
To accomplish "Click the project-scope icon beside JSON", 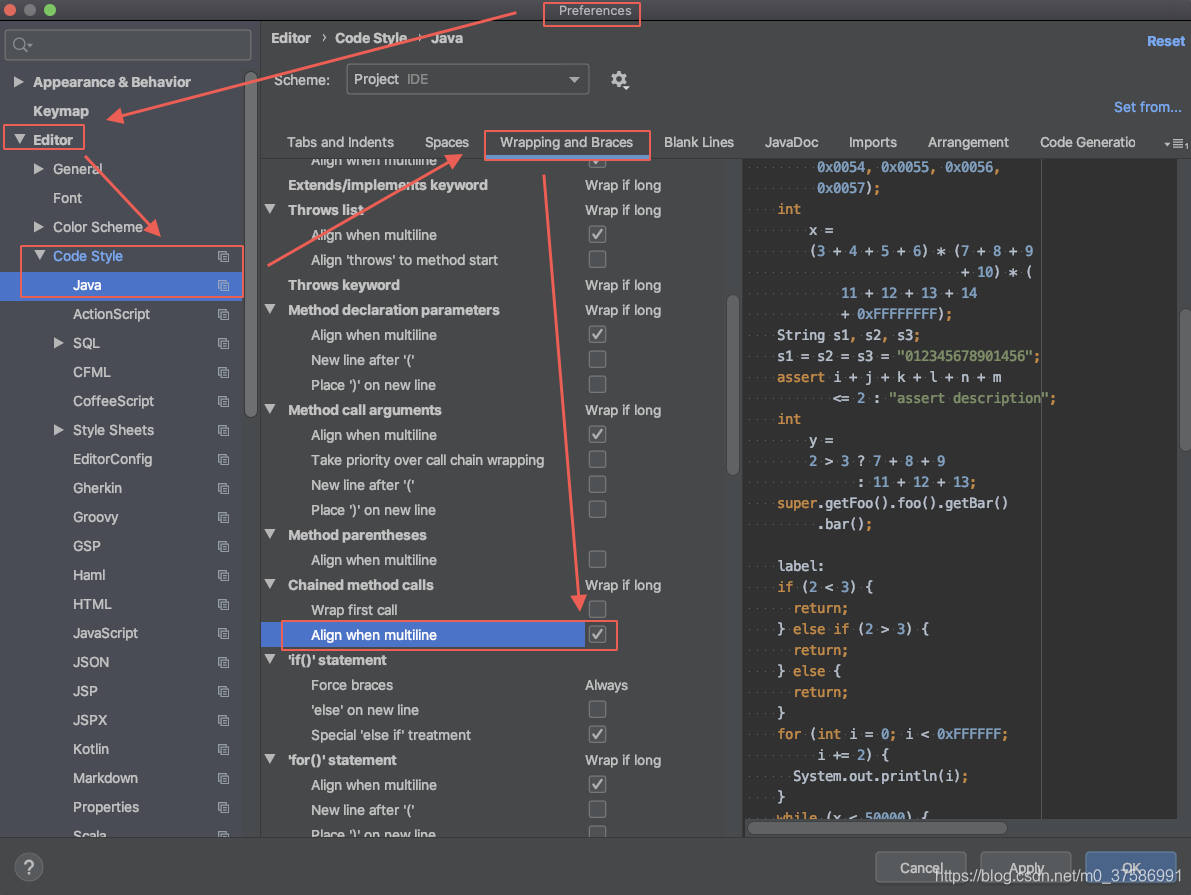I will (223, 663).
